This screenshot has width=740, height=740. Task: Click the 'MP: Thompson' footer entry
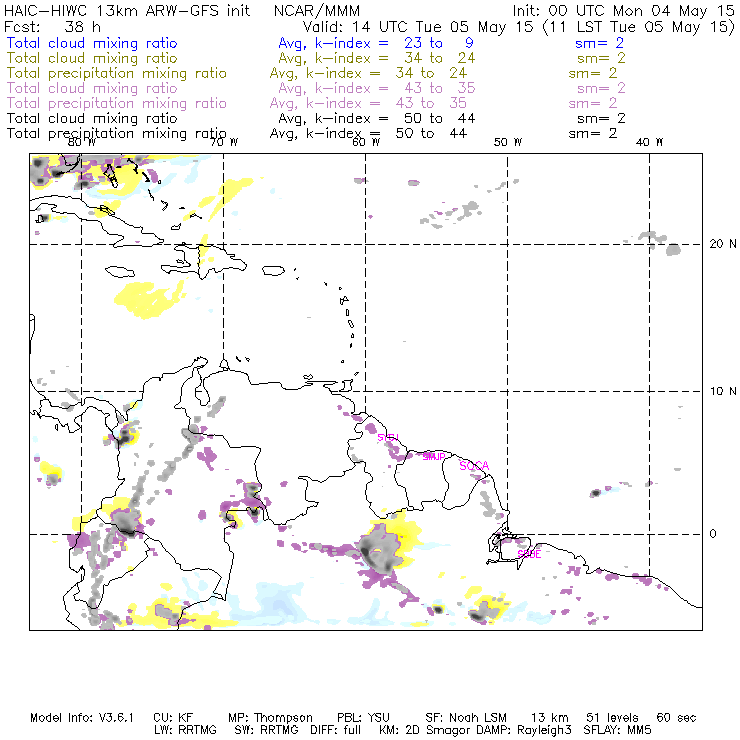[x=270, y=718]
